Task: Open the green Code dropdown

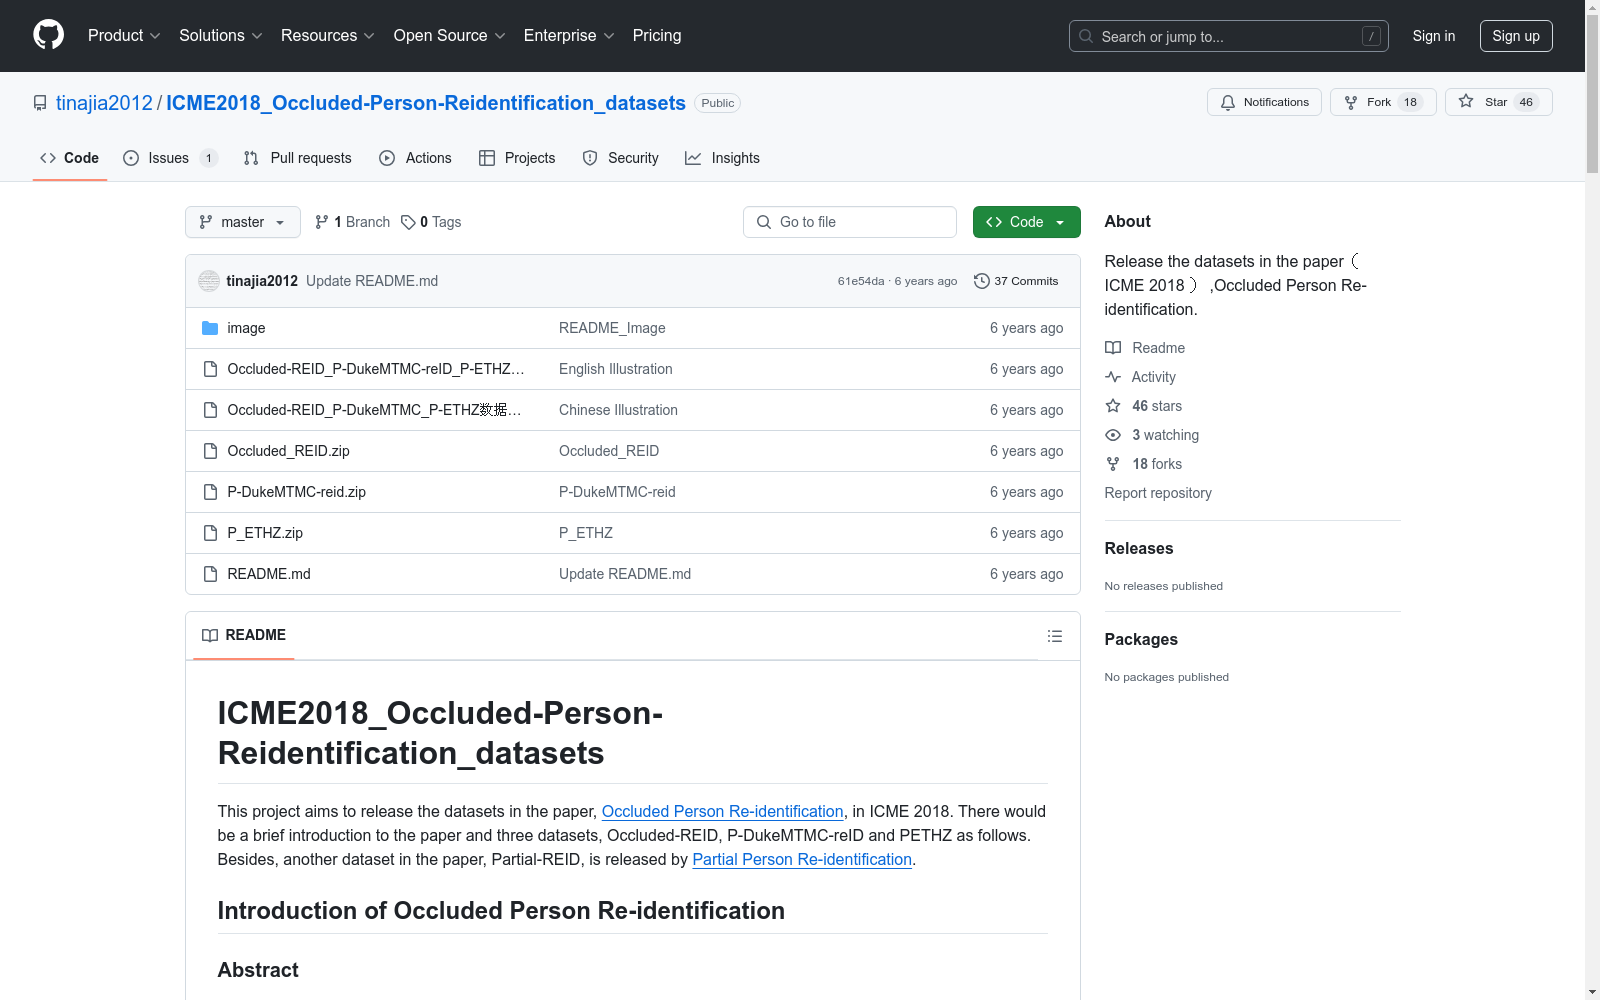Action: 1026,222
